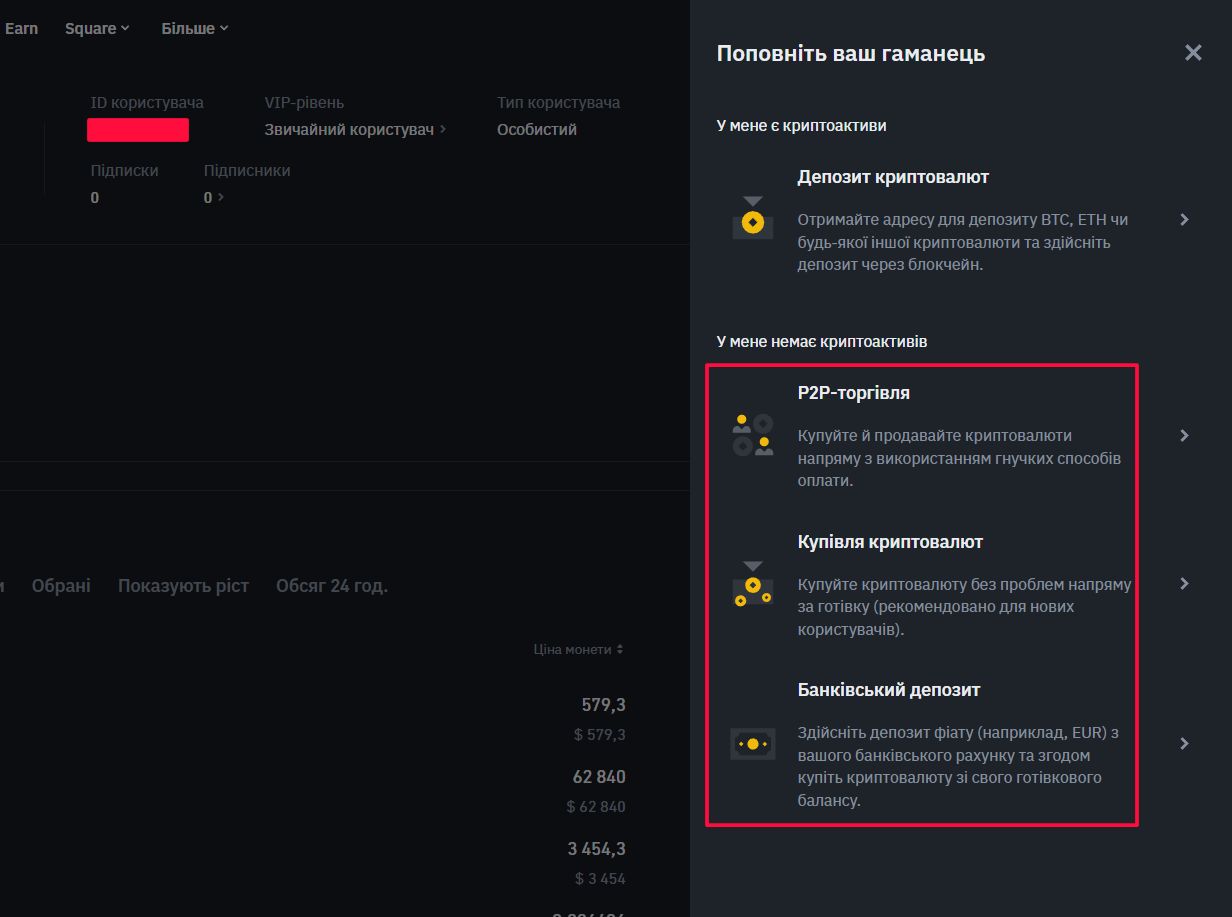Open P2P-торгівля via its right chevron
1232x917 pixels.
pos(1184,435)
